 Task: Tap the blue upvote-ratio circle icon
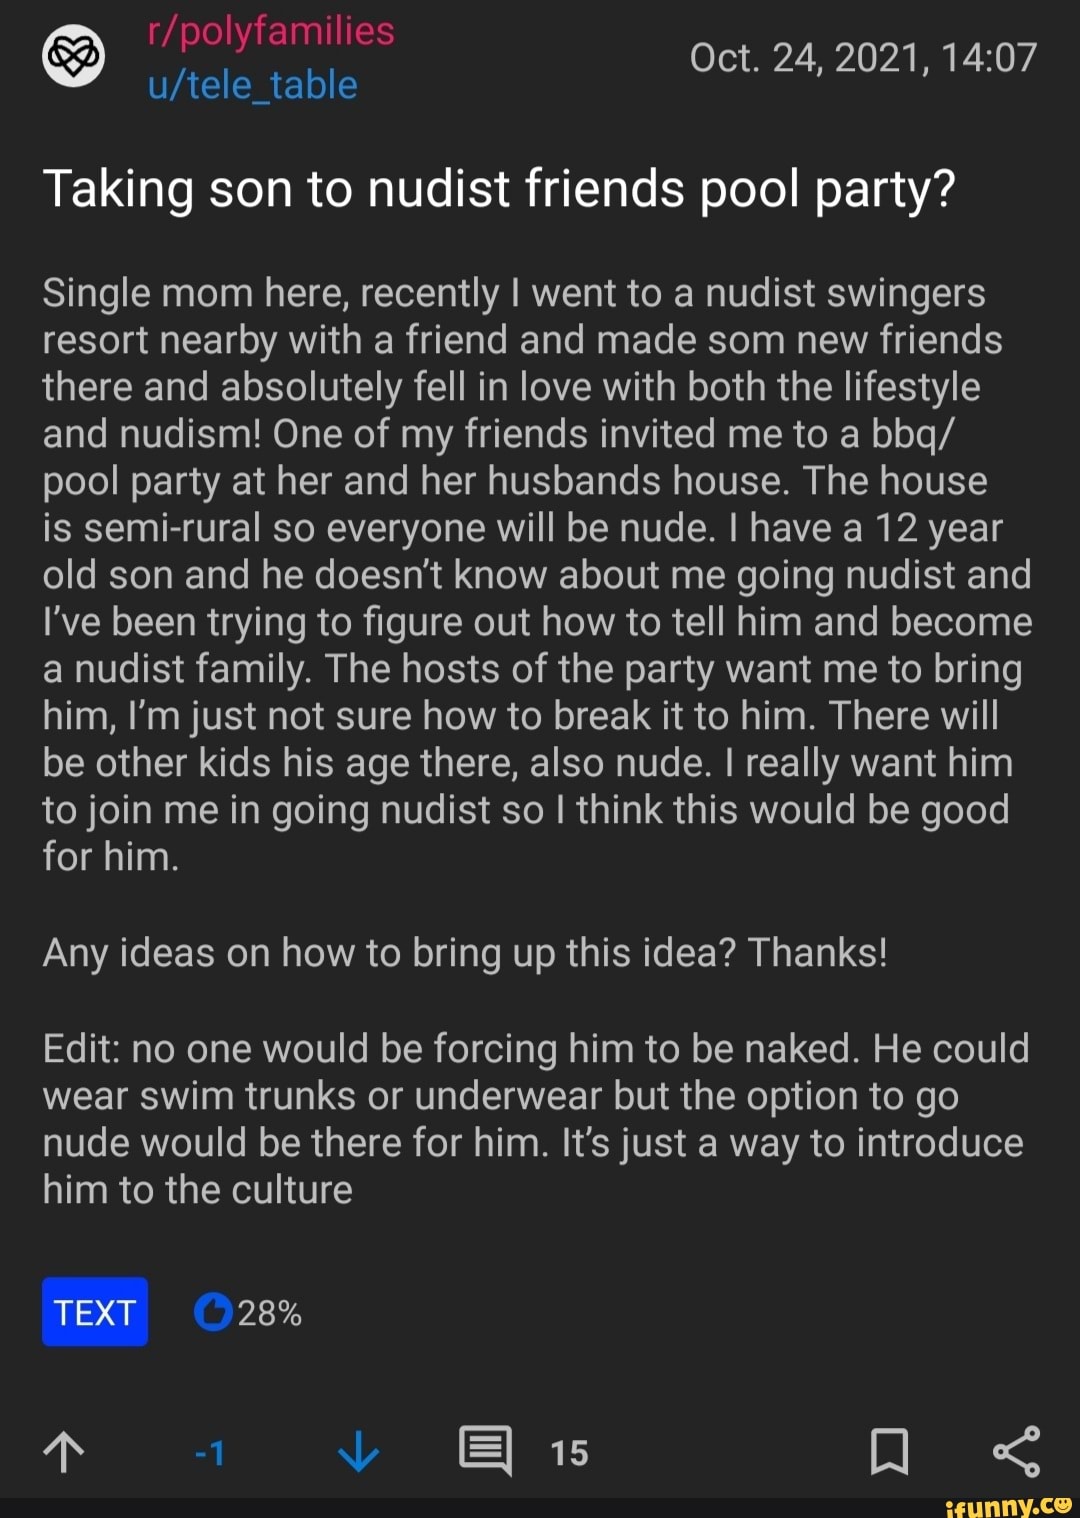213,1312
